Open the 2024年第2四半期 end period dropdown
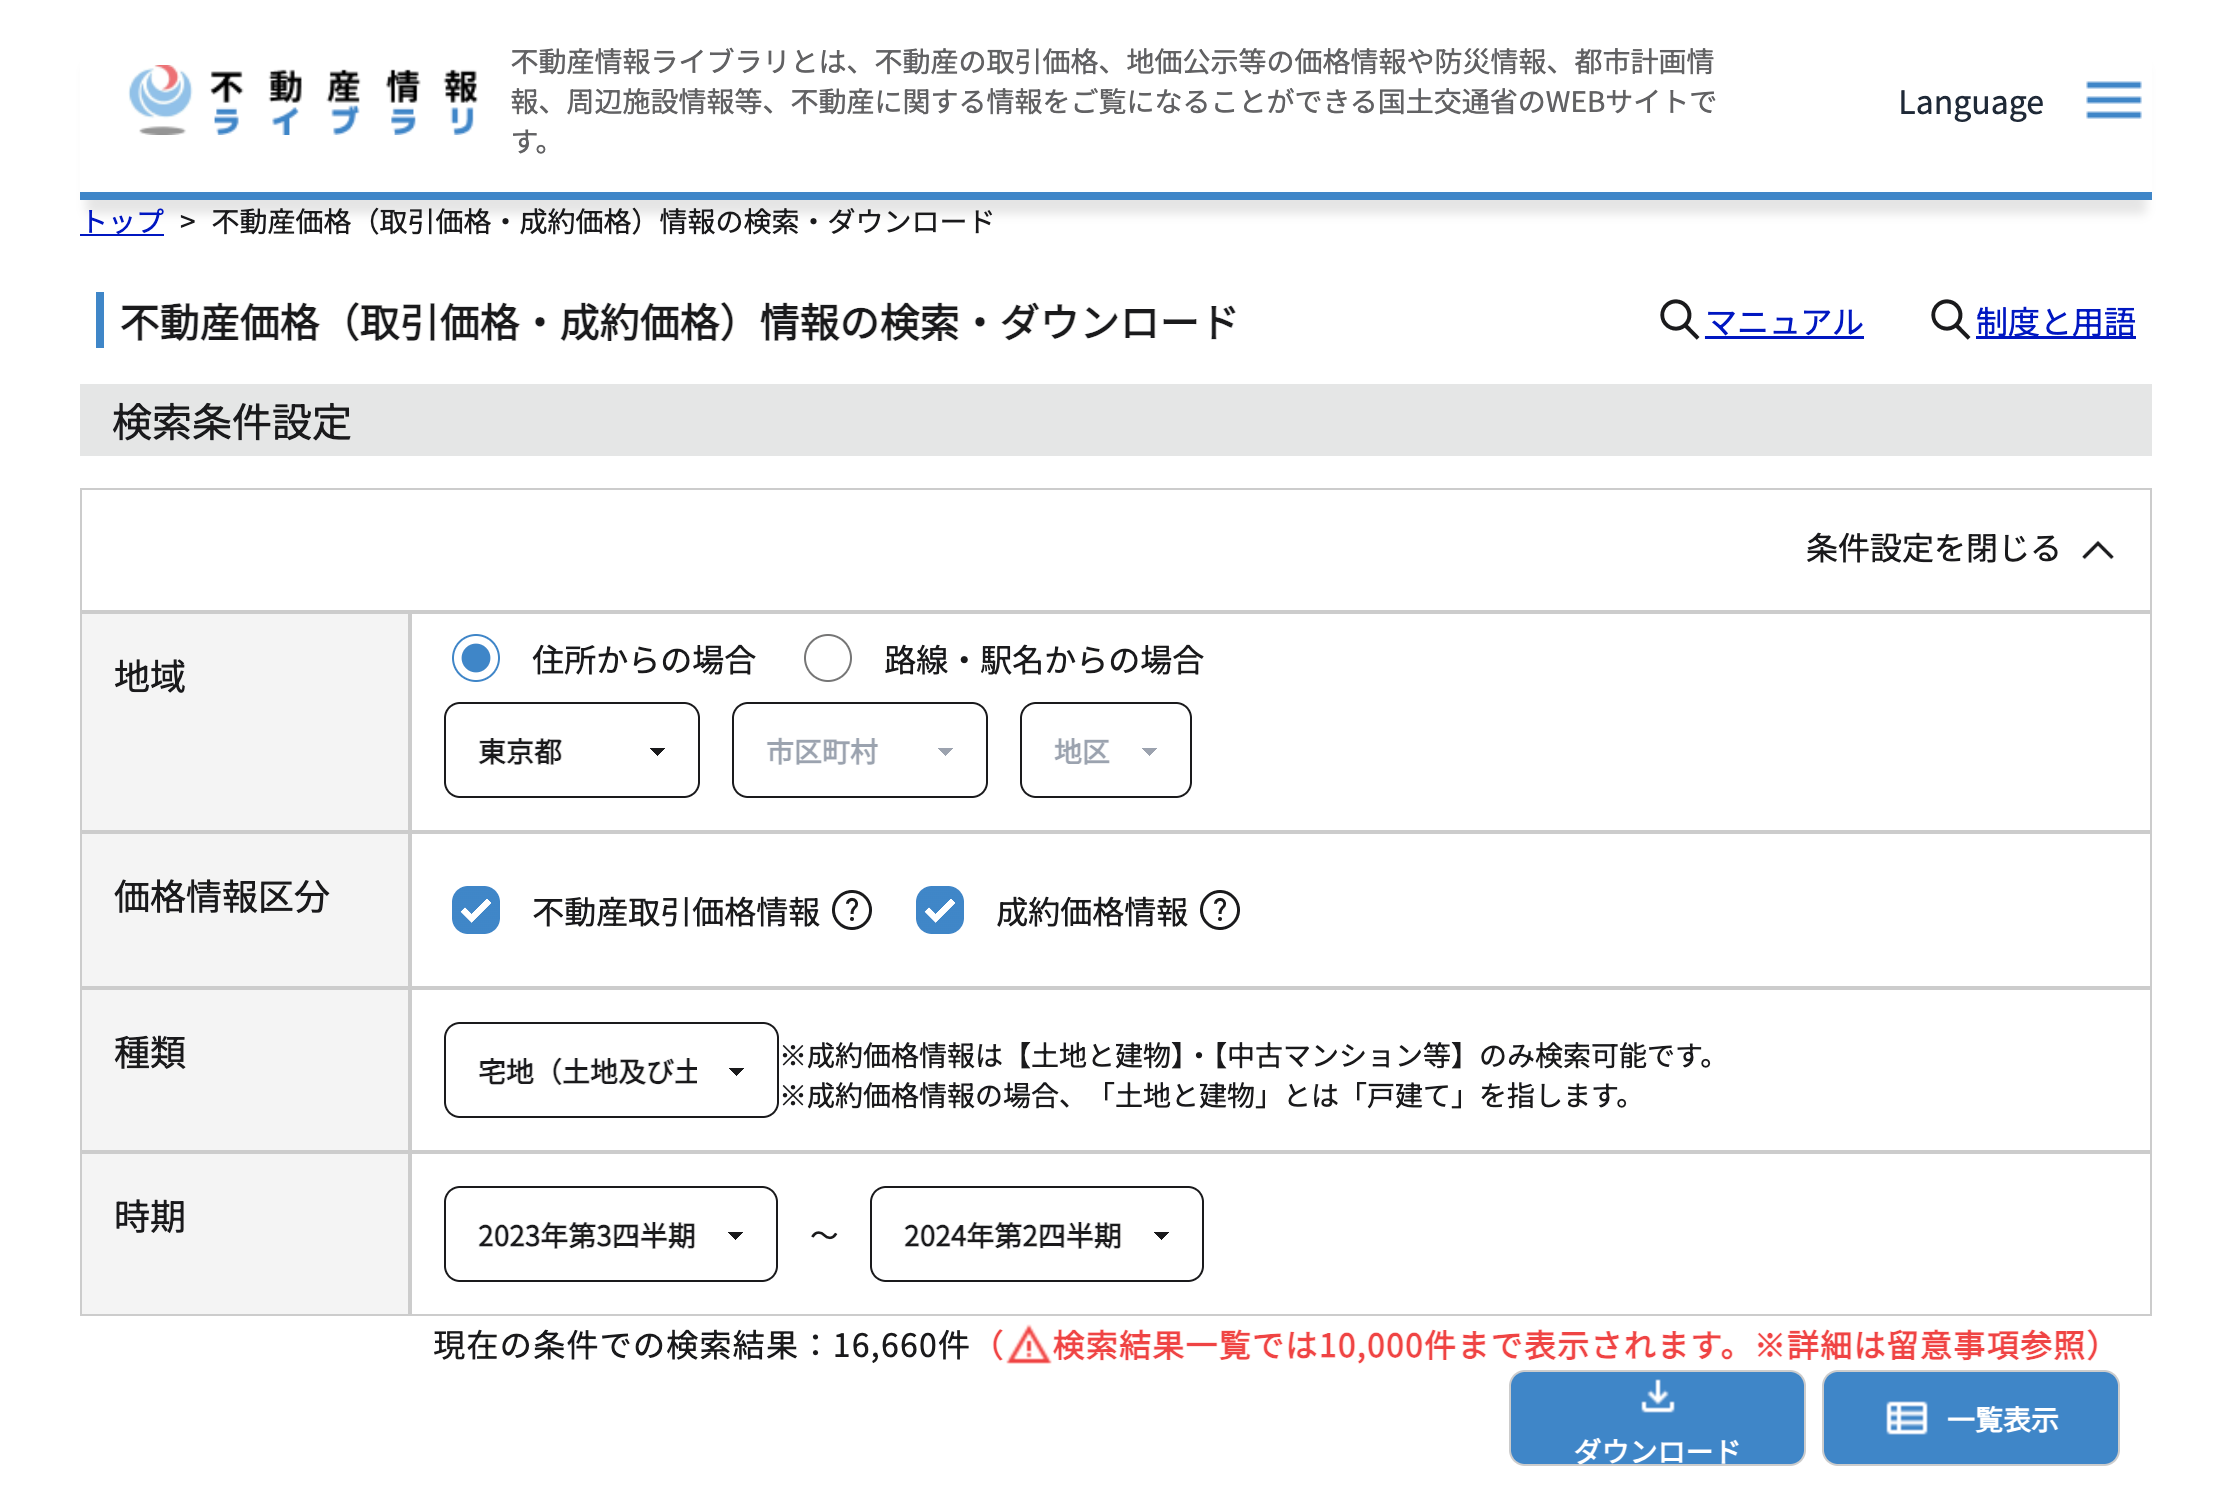Screen dimensions: 2232x1496 pyautogui.click(x=1037, y=1234)
